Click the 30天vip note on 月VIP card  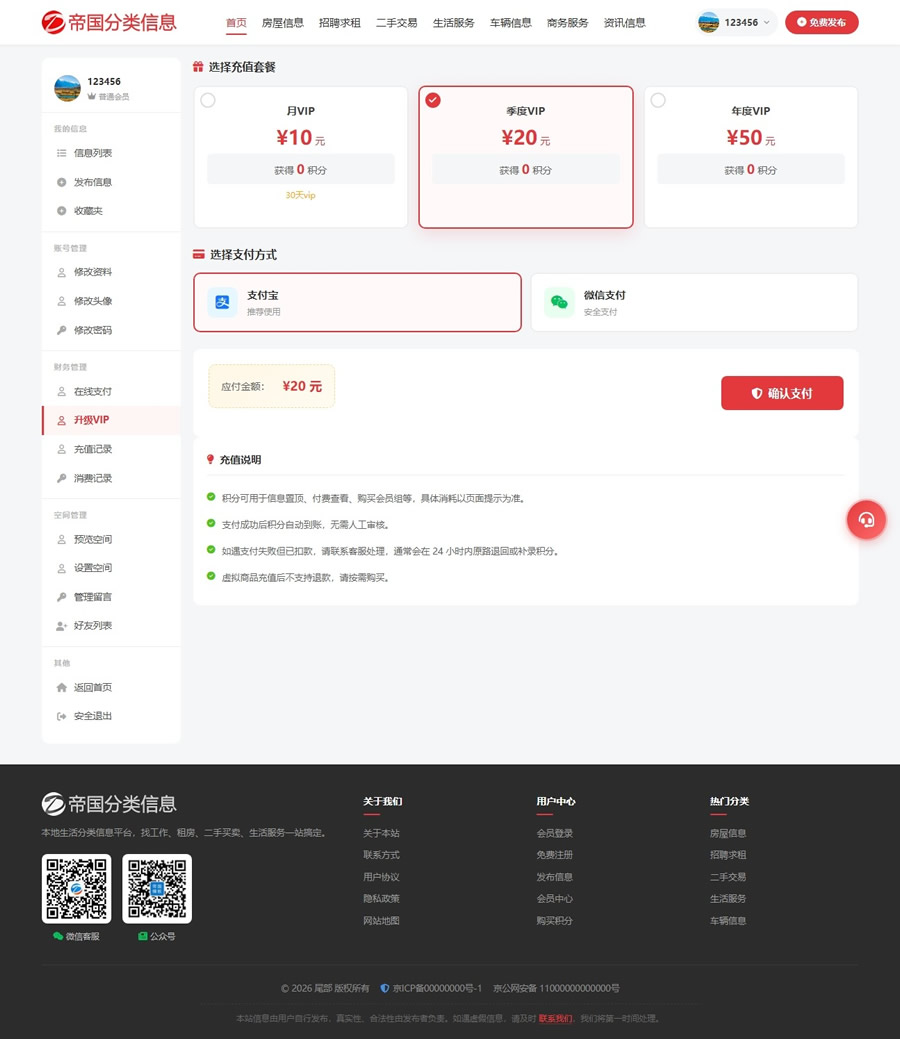tap(300, 195)
